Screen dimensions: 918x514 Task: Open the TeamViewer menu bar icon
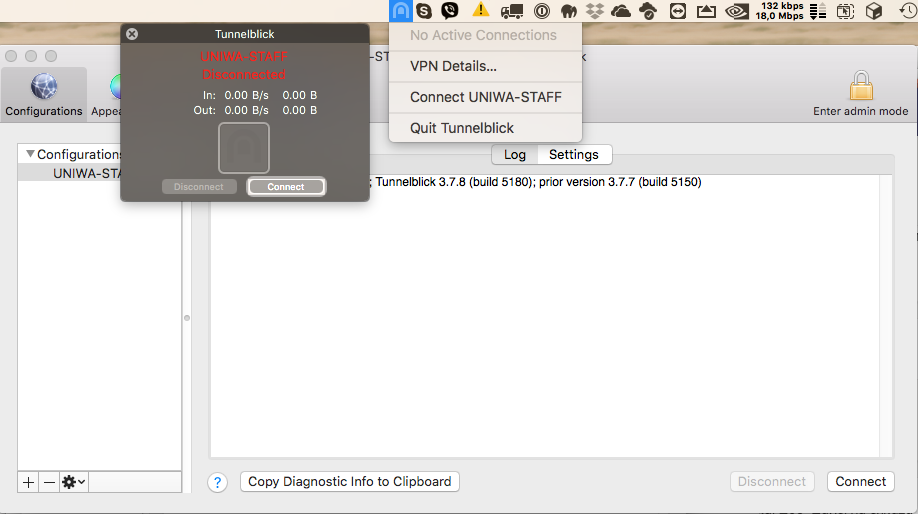[x=677, y=11]
